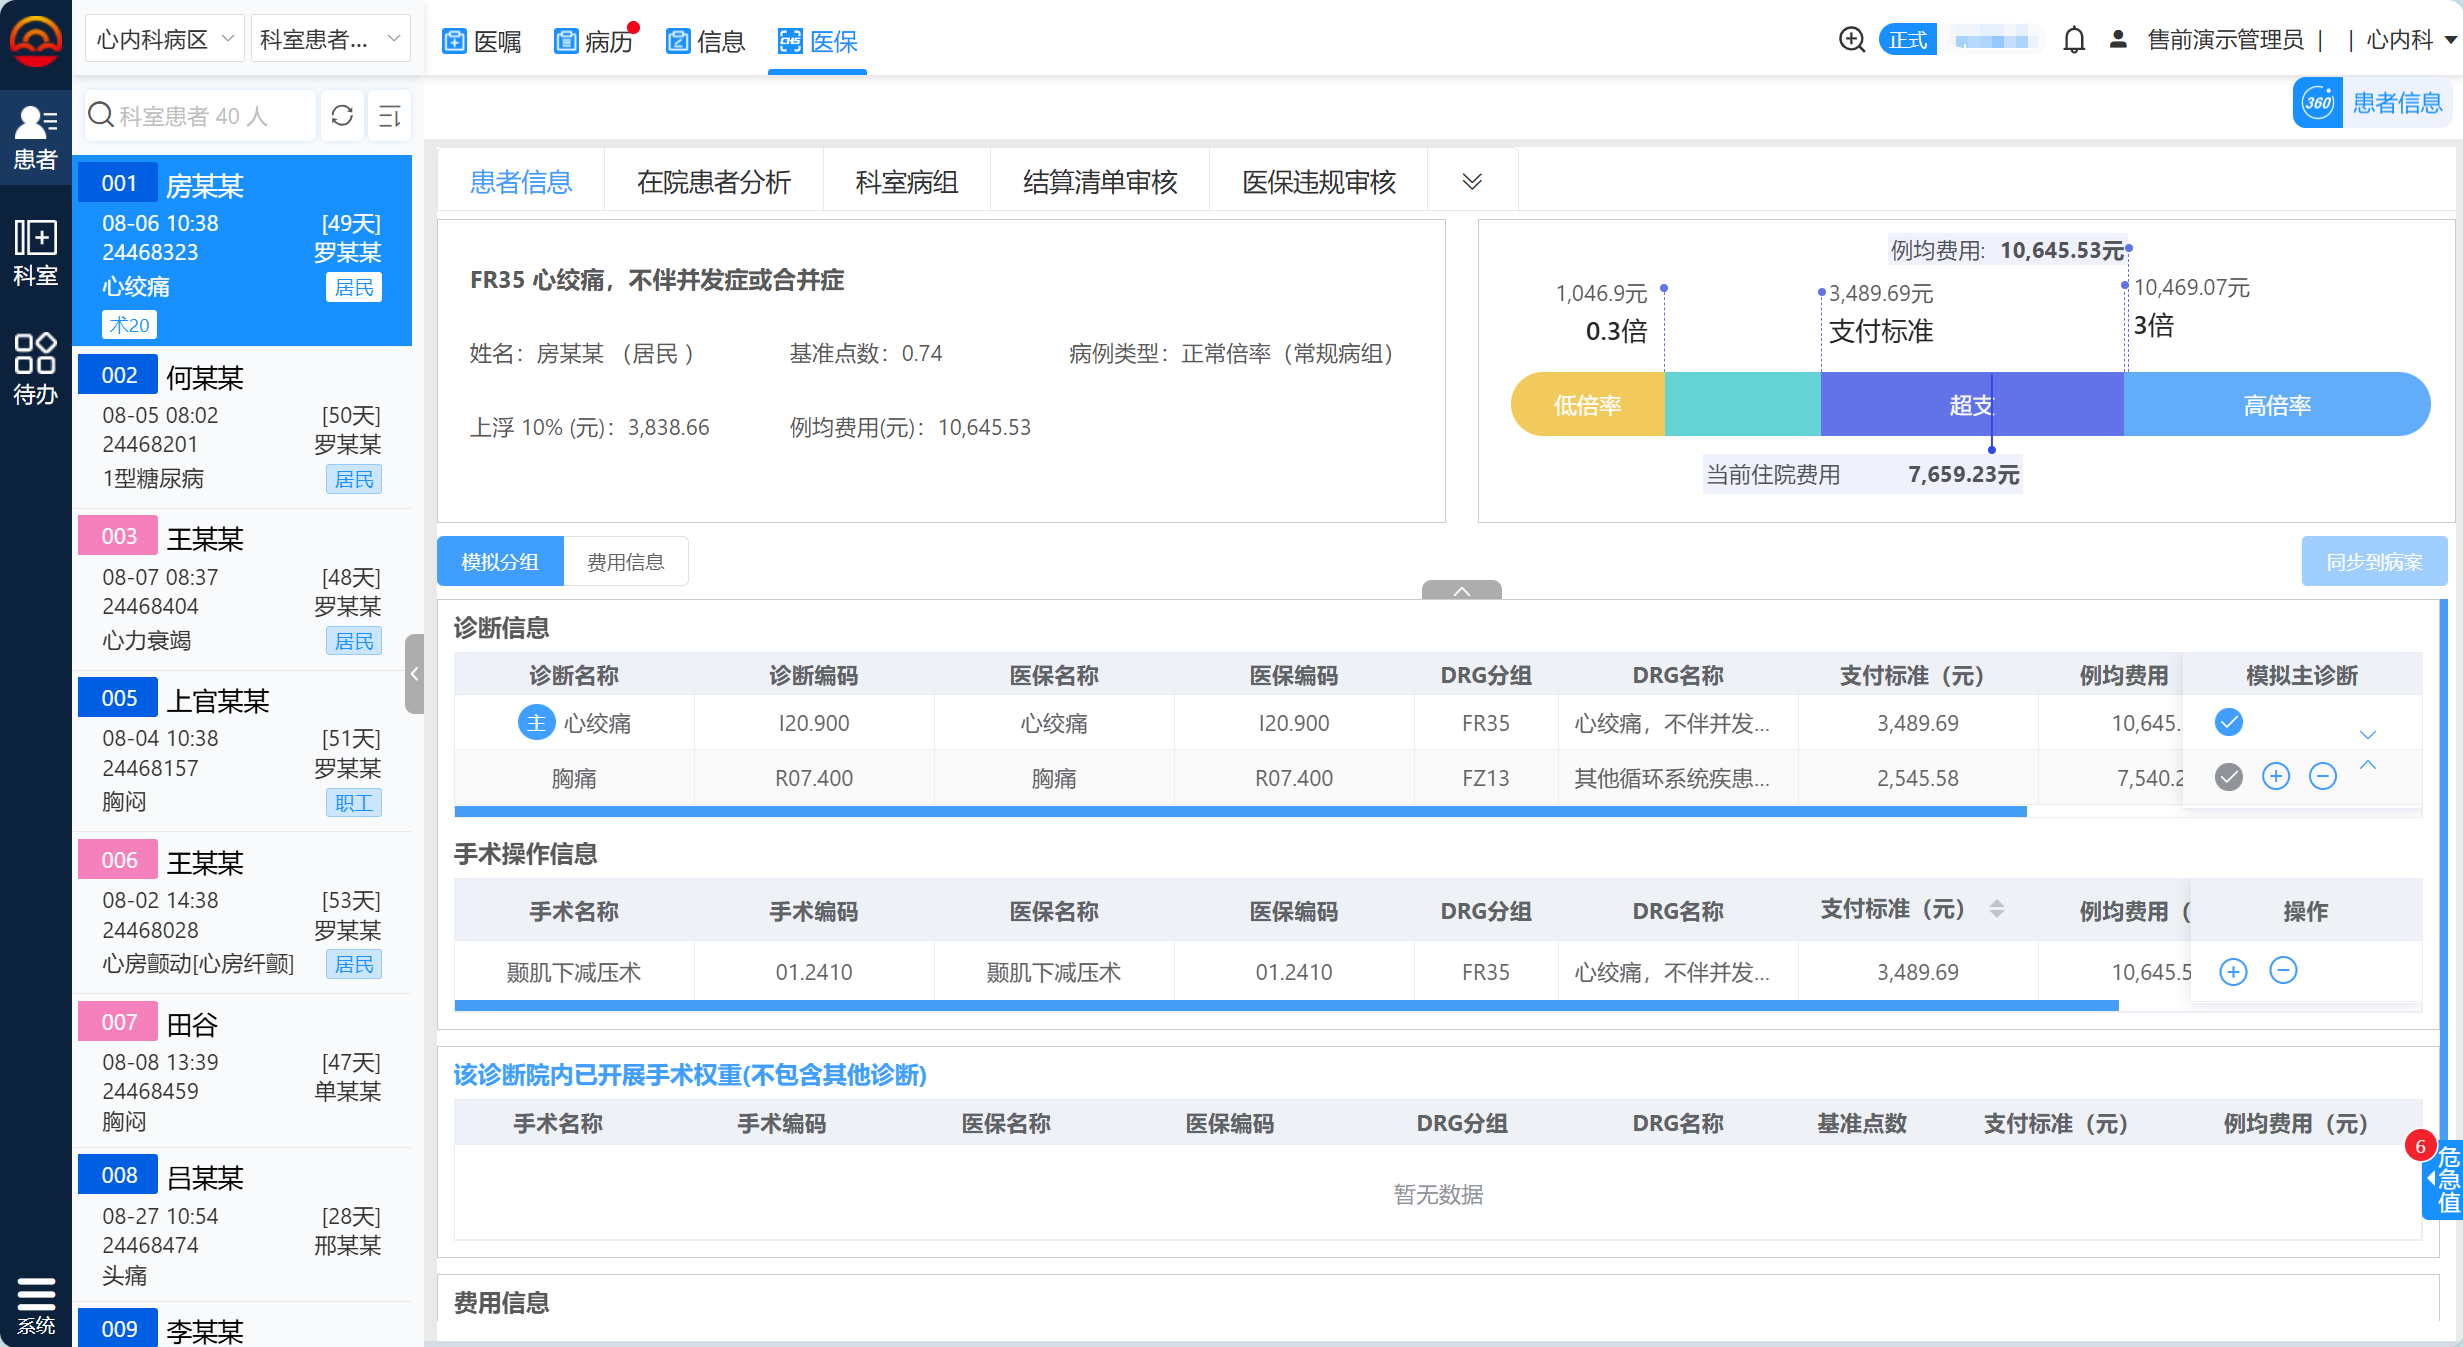Open the 心内科病区 ward dropdown
Image resolution: width=2463 pixels, height=1347 pixels.
[x=165, y=40]
